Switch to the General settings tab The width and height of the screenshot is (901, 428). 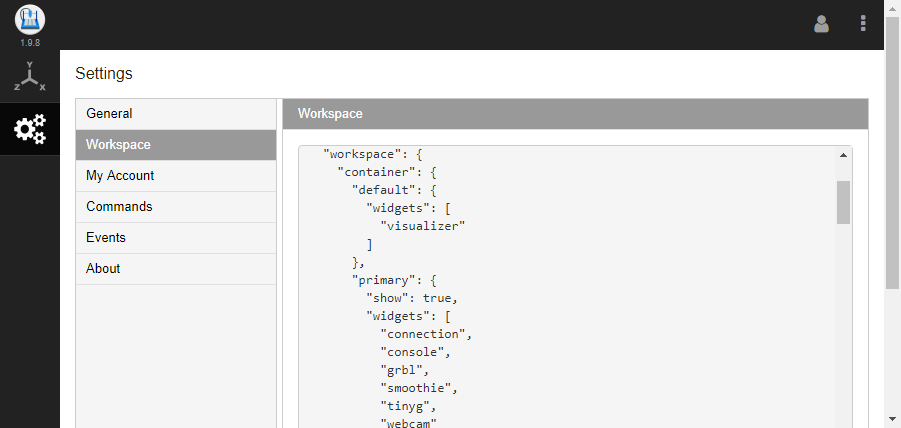click(176, 114)
